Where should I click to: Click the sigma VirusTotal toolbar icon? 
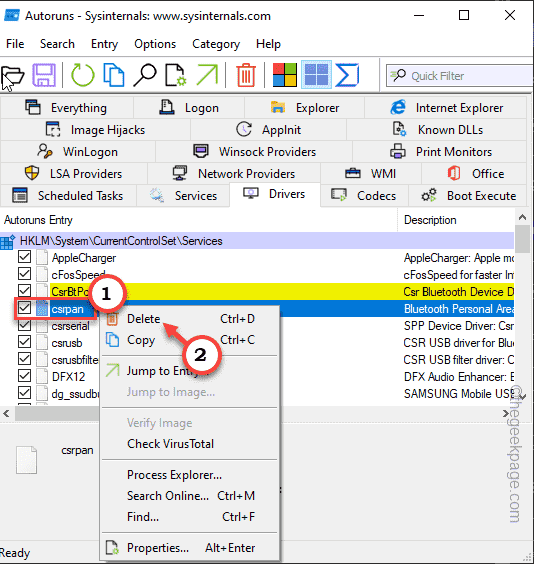click(x=347, y=75)
